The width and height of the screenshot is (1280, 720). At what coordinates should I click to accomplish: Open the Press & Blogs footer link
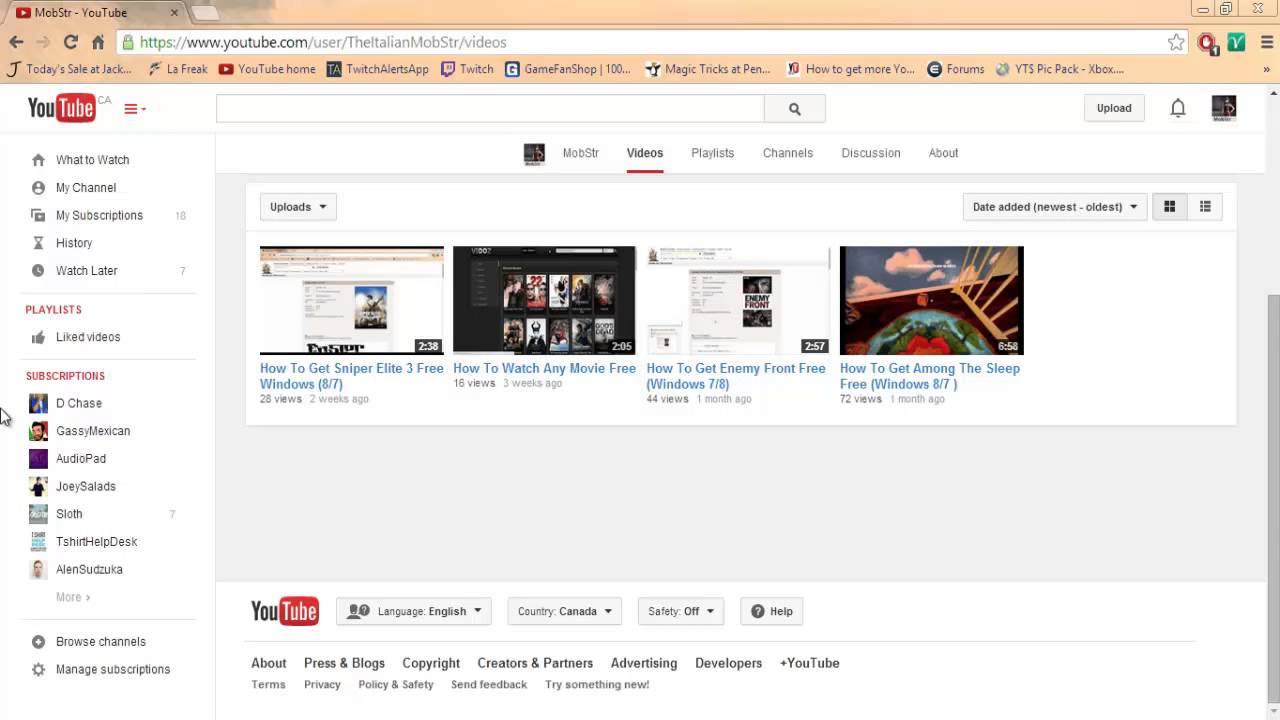click(x=344, y=663)
